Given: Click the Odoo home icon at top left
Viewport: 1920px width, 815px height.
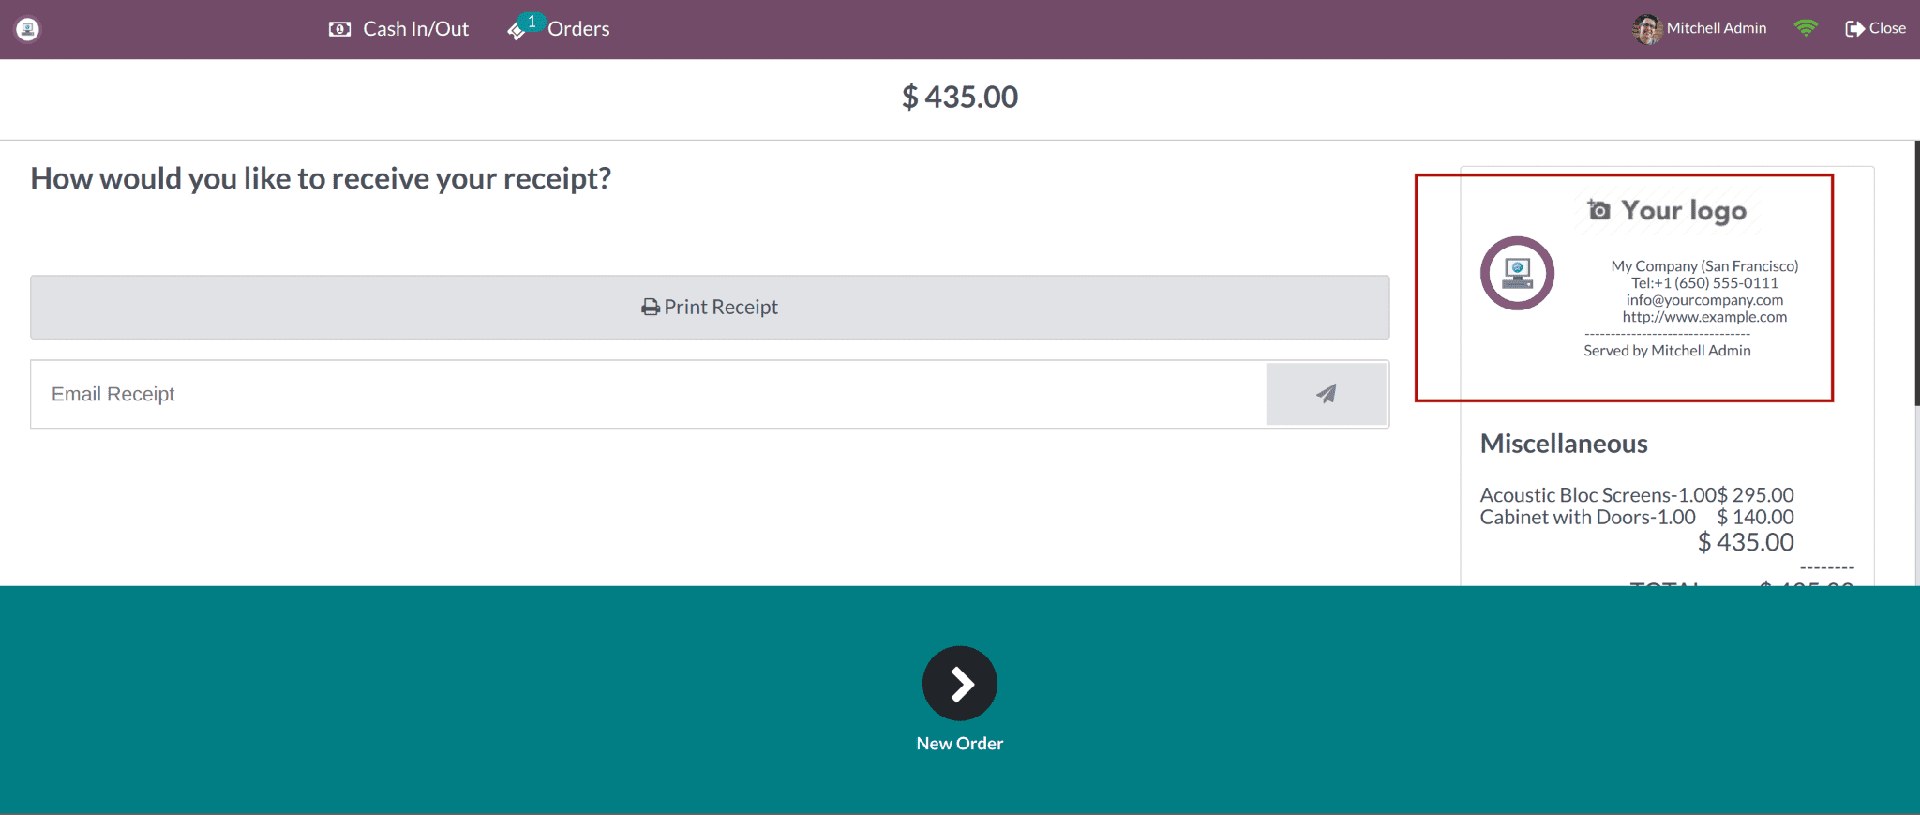Looking at the screenshot, I should 28,29.
